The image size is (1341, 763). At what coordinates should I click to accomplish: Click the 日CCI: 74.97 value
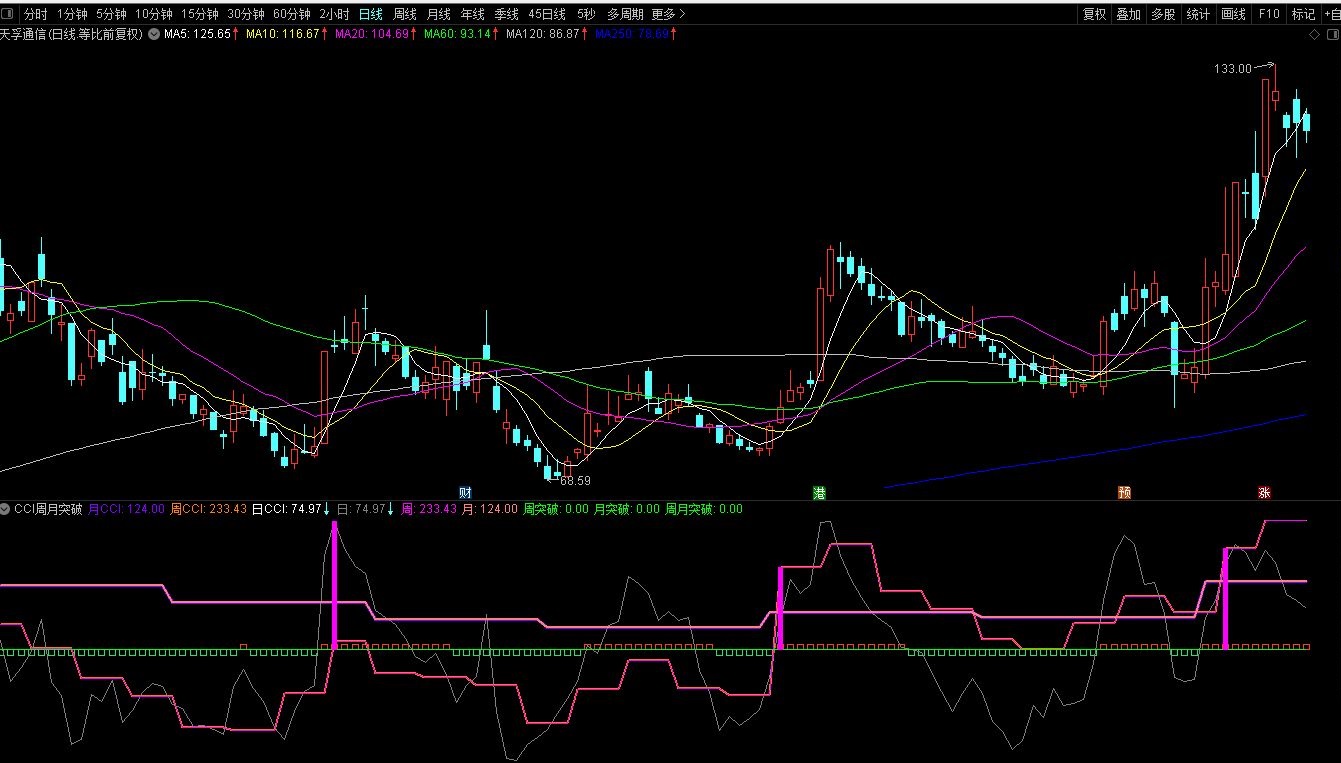click(x=287, y=509)
